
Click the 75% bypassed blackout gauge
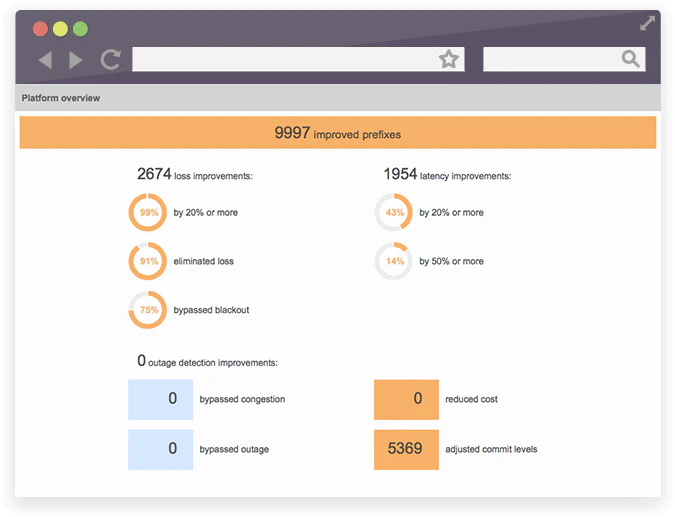click(148, 310)
